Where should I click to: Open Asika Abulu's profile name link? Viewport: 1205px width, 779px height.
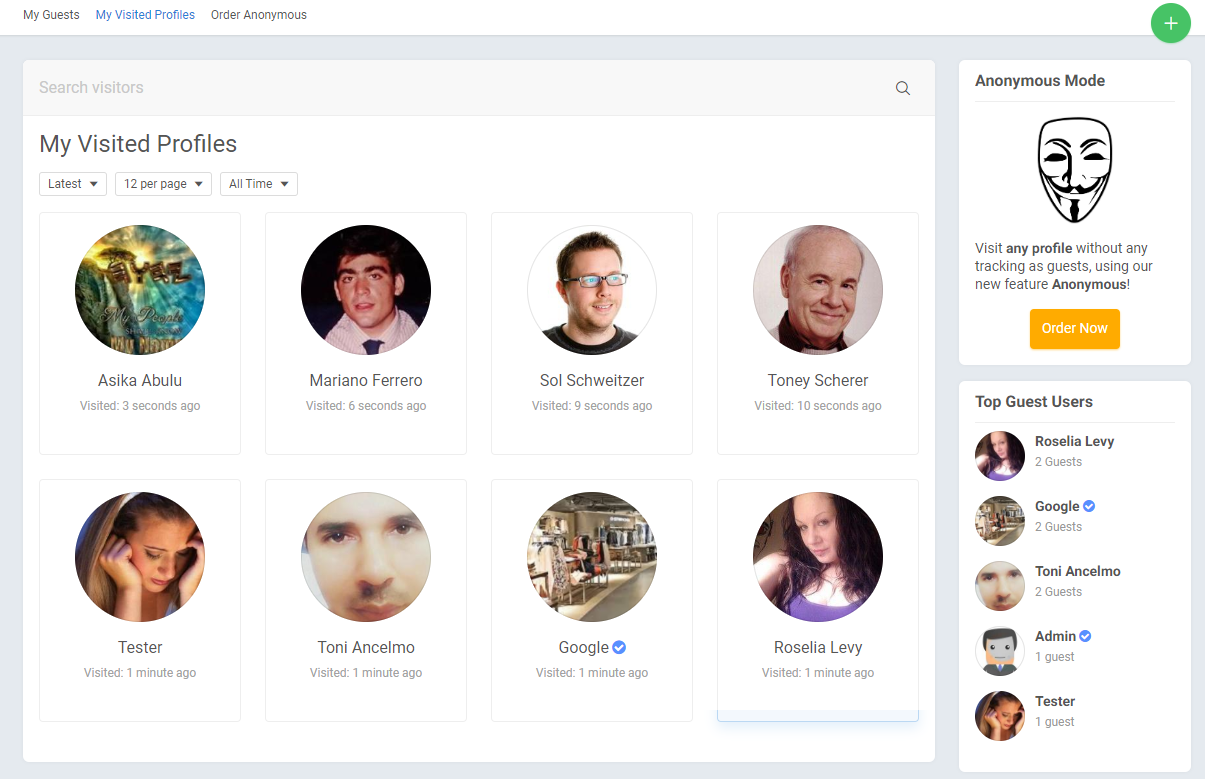coord(140,380)
